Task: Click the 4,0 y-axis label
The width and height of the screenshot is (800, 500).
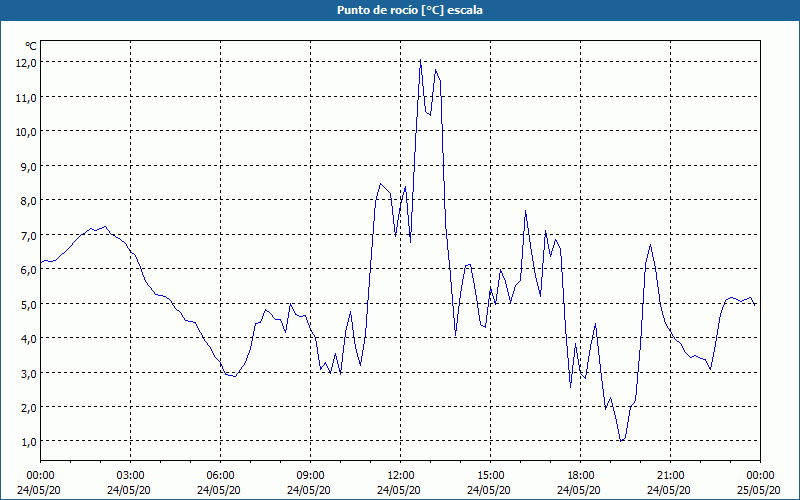Action: pyautogui.click(x=30, y=338)
